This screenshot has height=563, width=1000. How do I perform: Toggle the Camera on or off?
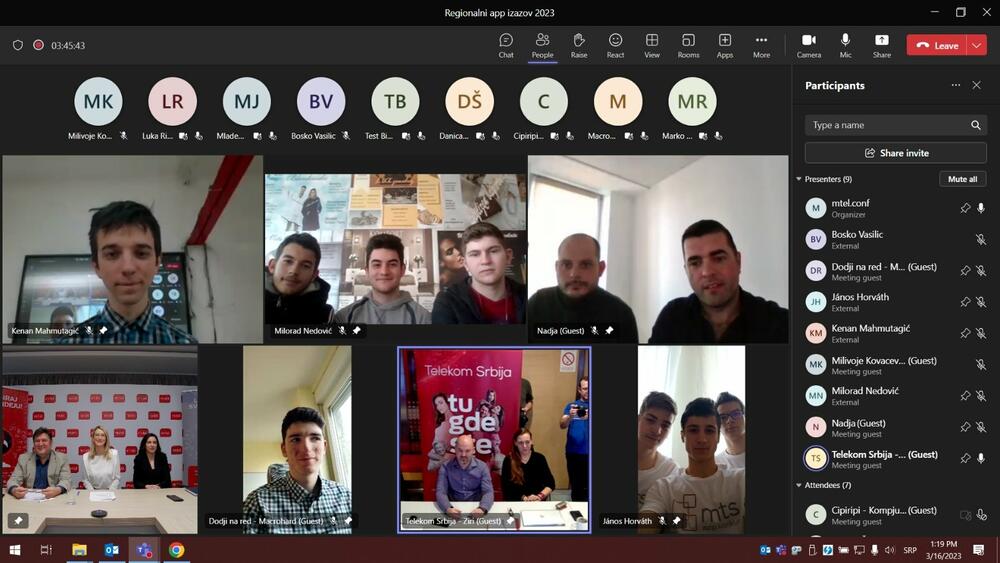(809, 45)
